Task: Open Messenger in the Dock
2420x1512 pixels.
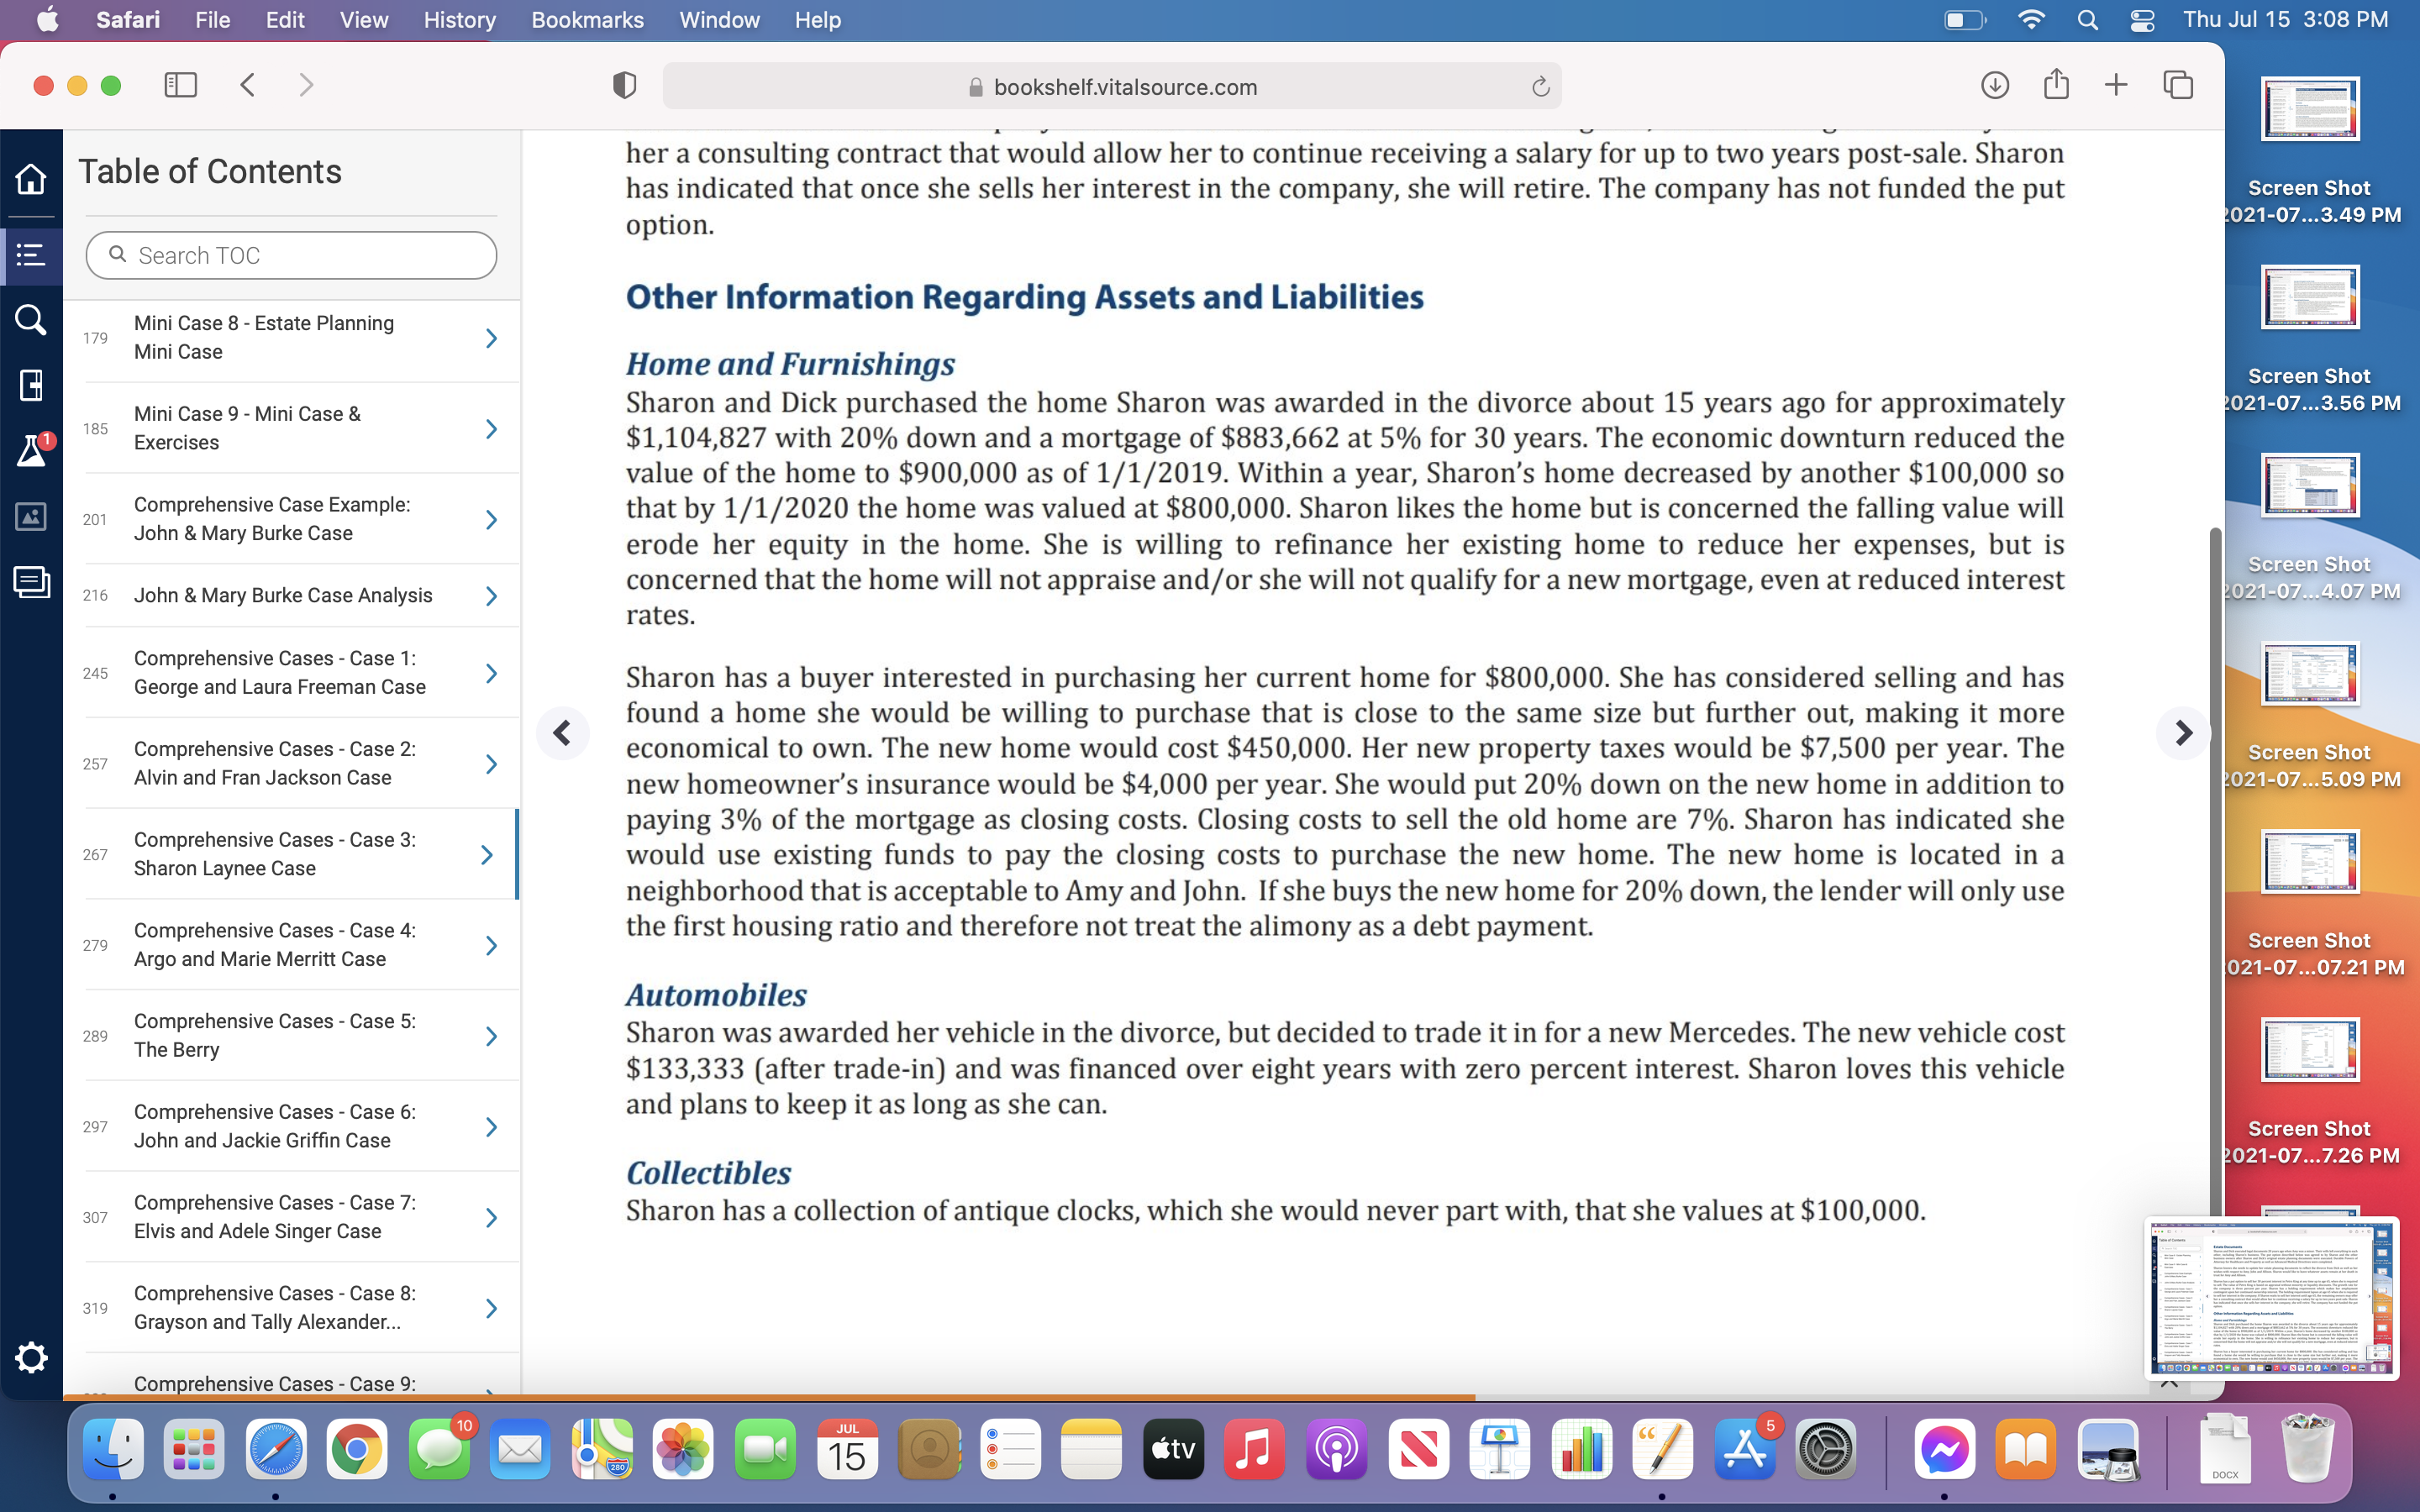Action: pos(1945,1449)
